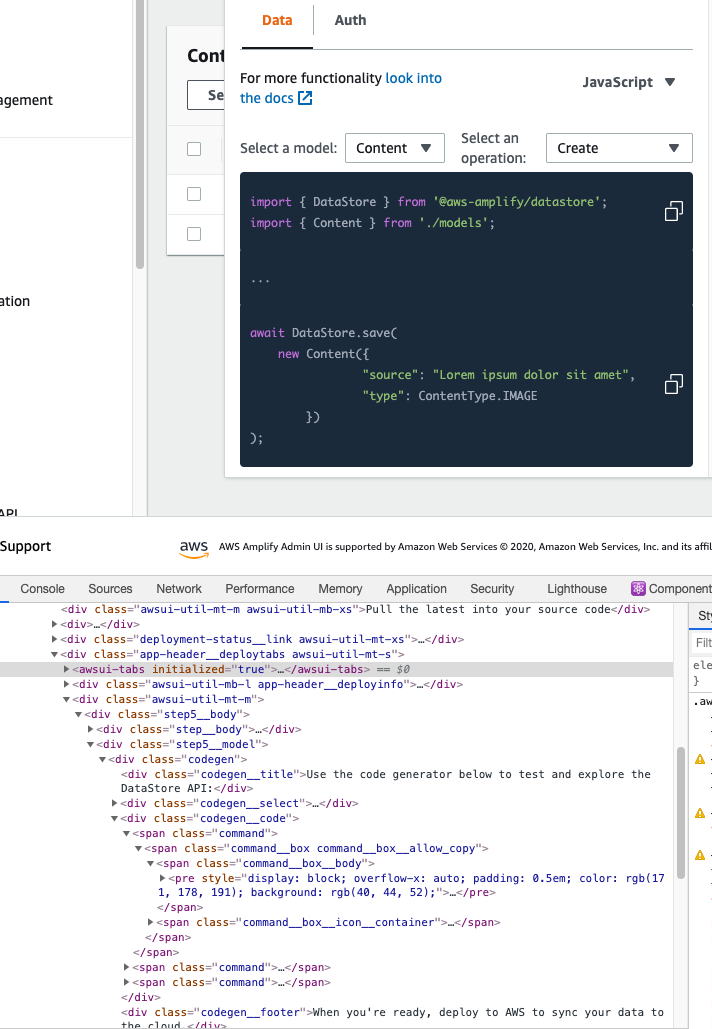712x1029 pixels.
Task: Click the lower copy icon in the code block
Action: (x=674, y=384)
